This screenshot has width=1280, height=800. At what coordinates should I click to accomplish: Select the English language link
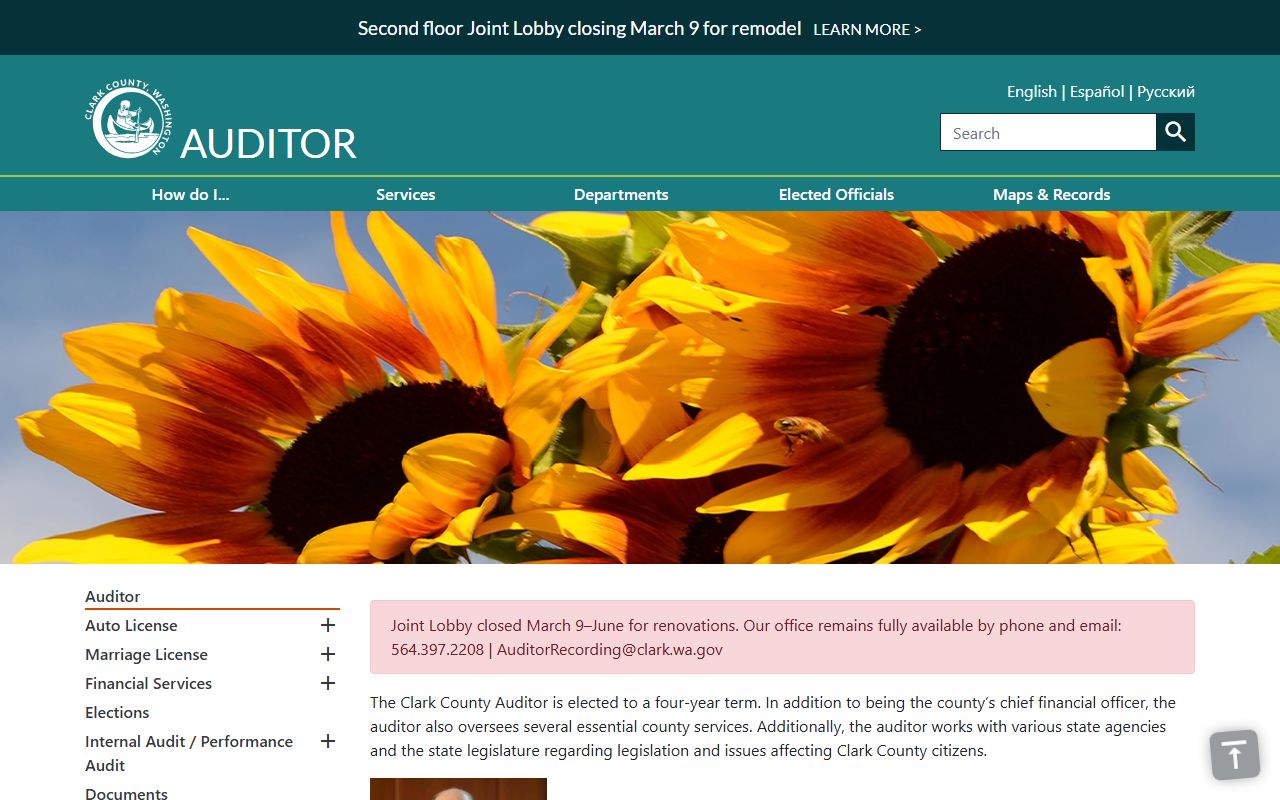tap(1031, 91)
